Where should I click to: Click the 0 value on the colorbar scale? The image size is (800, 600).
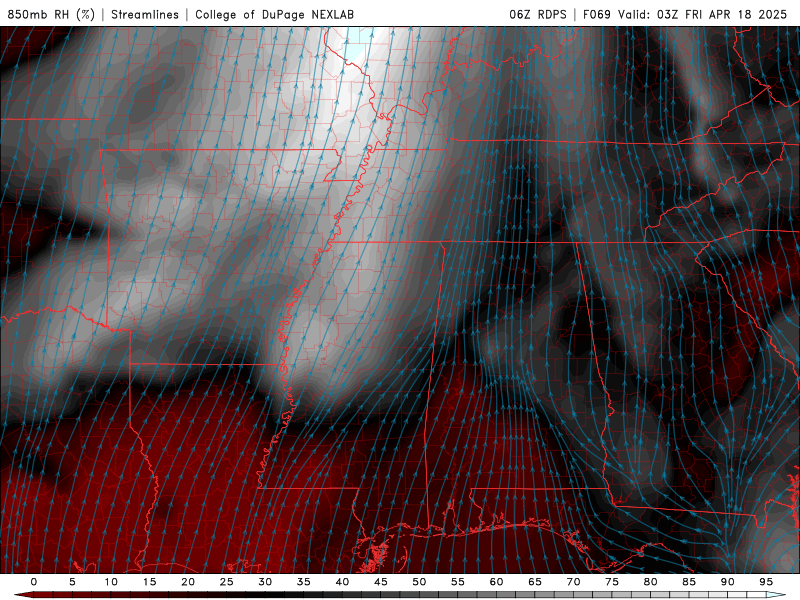tap(34, 582)
